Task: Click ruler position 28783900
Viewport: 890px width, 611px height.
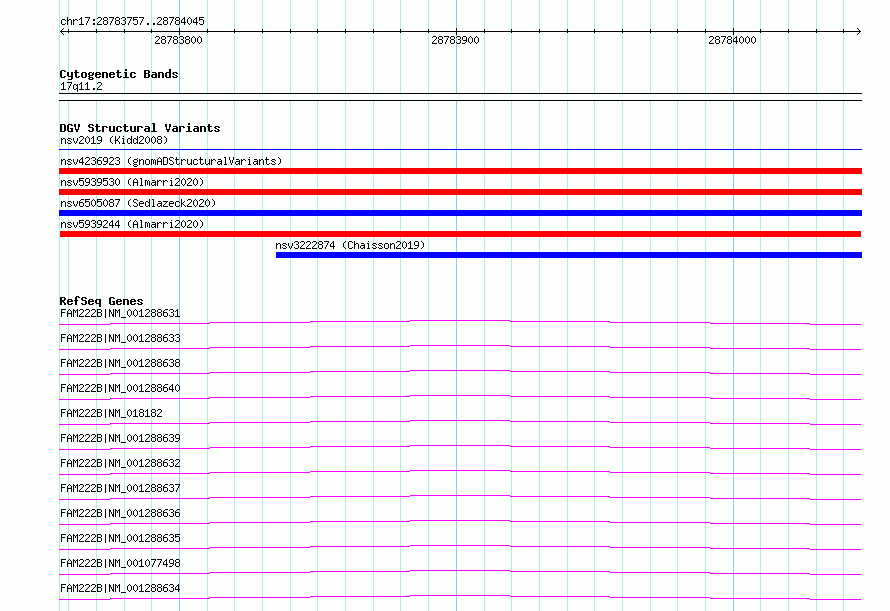Action: point(455,40)
